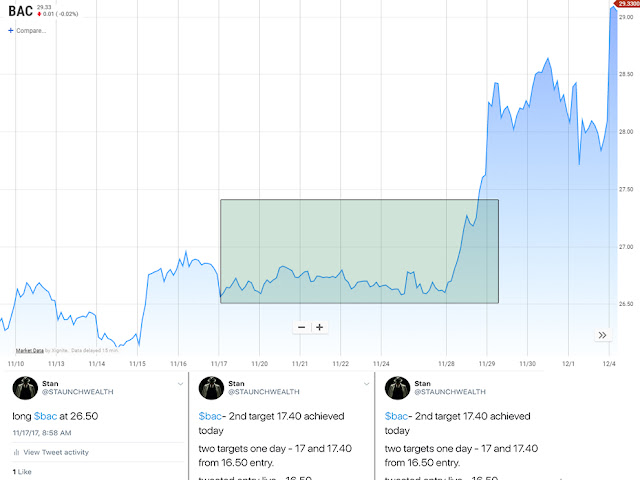Viewport: 640px width, 480px height.
Task: Click Stan's avatar in first tweet
Action: [x=23, y=387]
